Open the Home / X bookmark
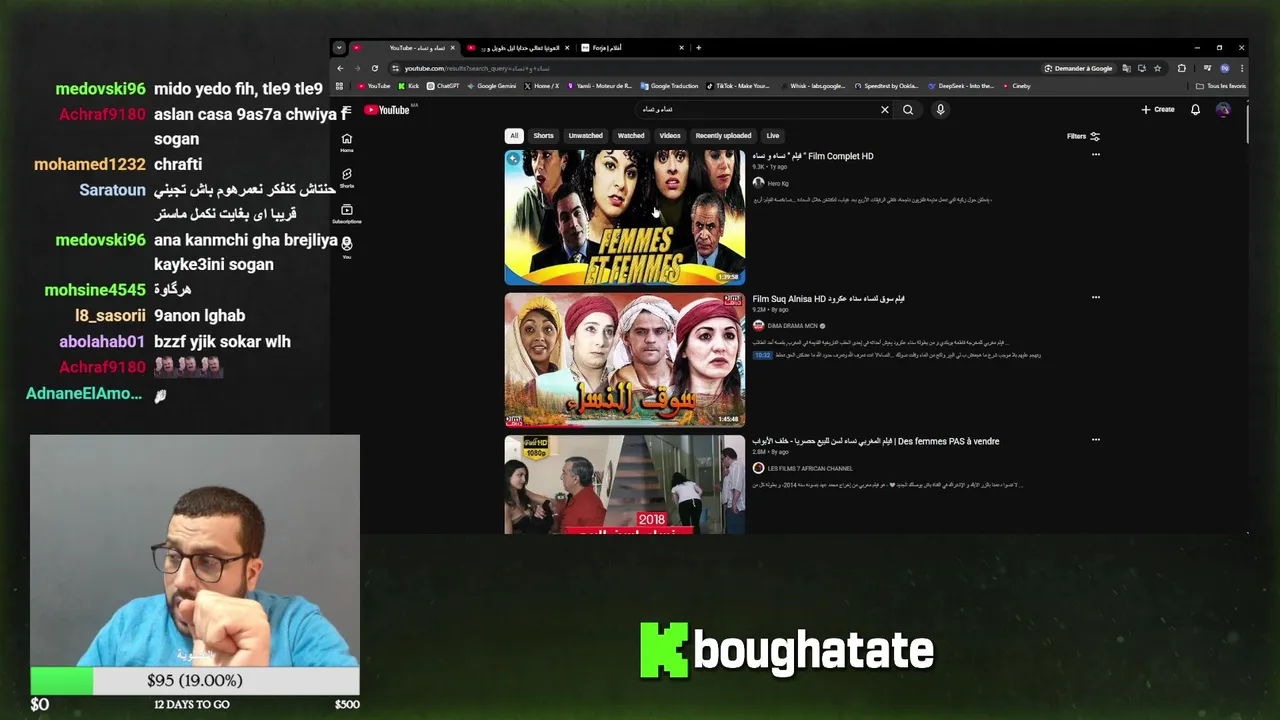The image size is (1280, 720). pyautogui.click(x=542, y=86)
